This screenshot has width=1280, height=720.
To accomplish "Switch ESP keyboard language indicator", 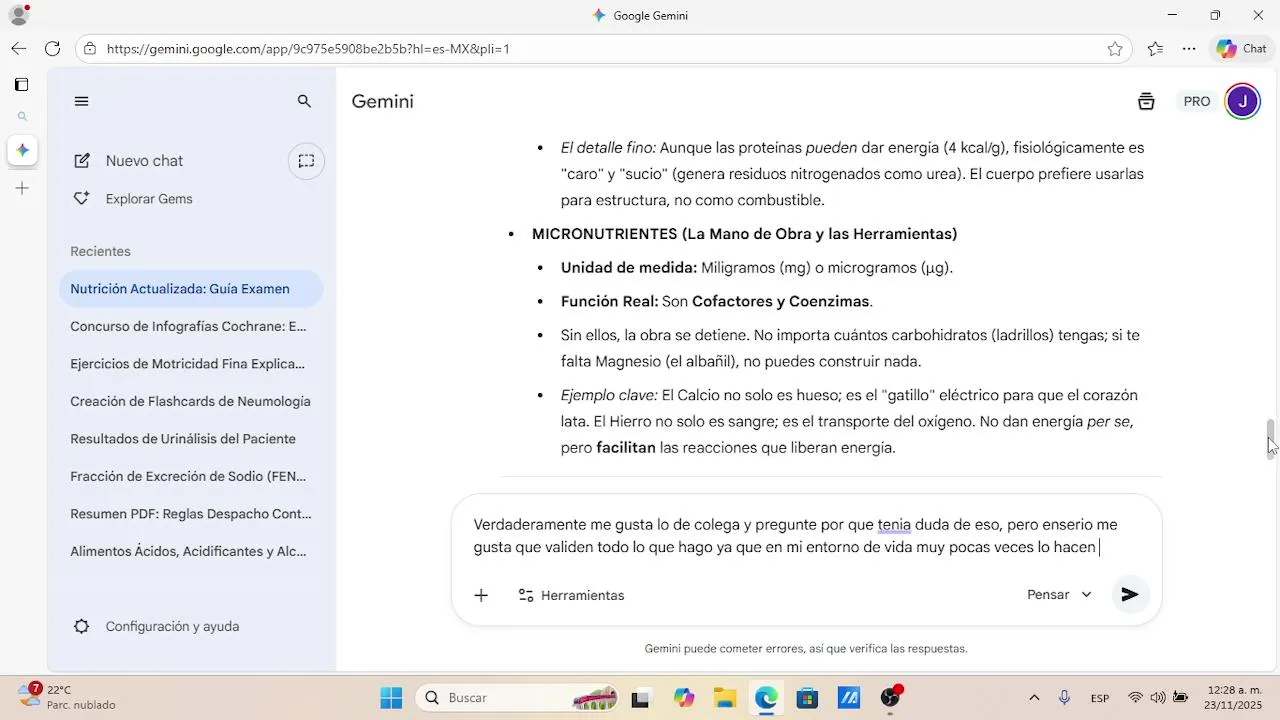I will click(1099, 698).
